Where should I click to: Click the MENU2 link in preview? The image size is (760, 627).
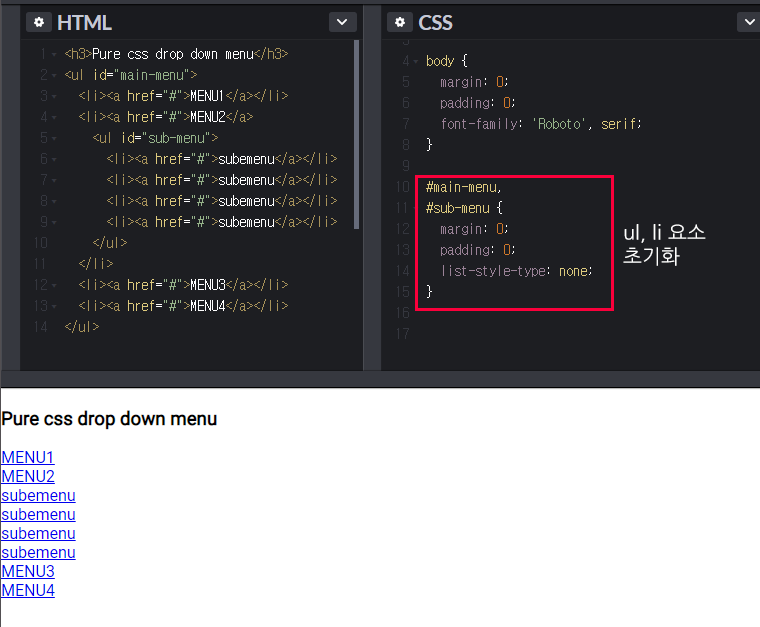pos(28,476)
